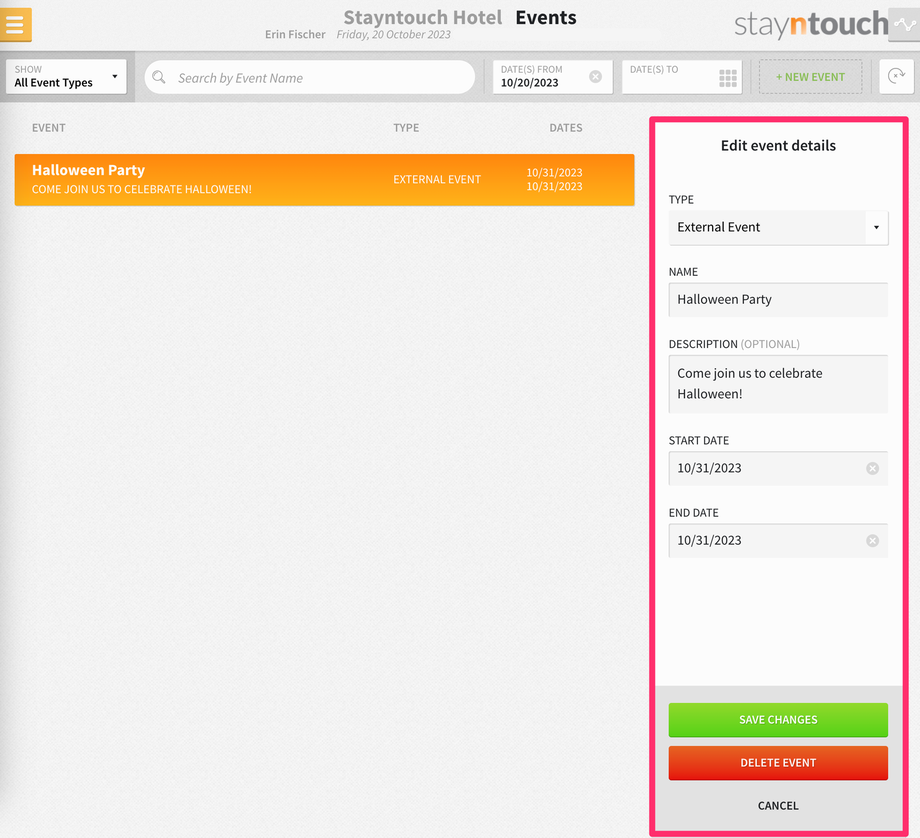
Task: Click the Events page heading
Action: 546,18
